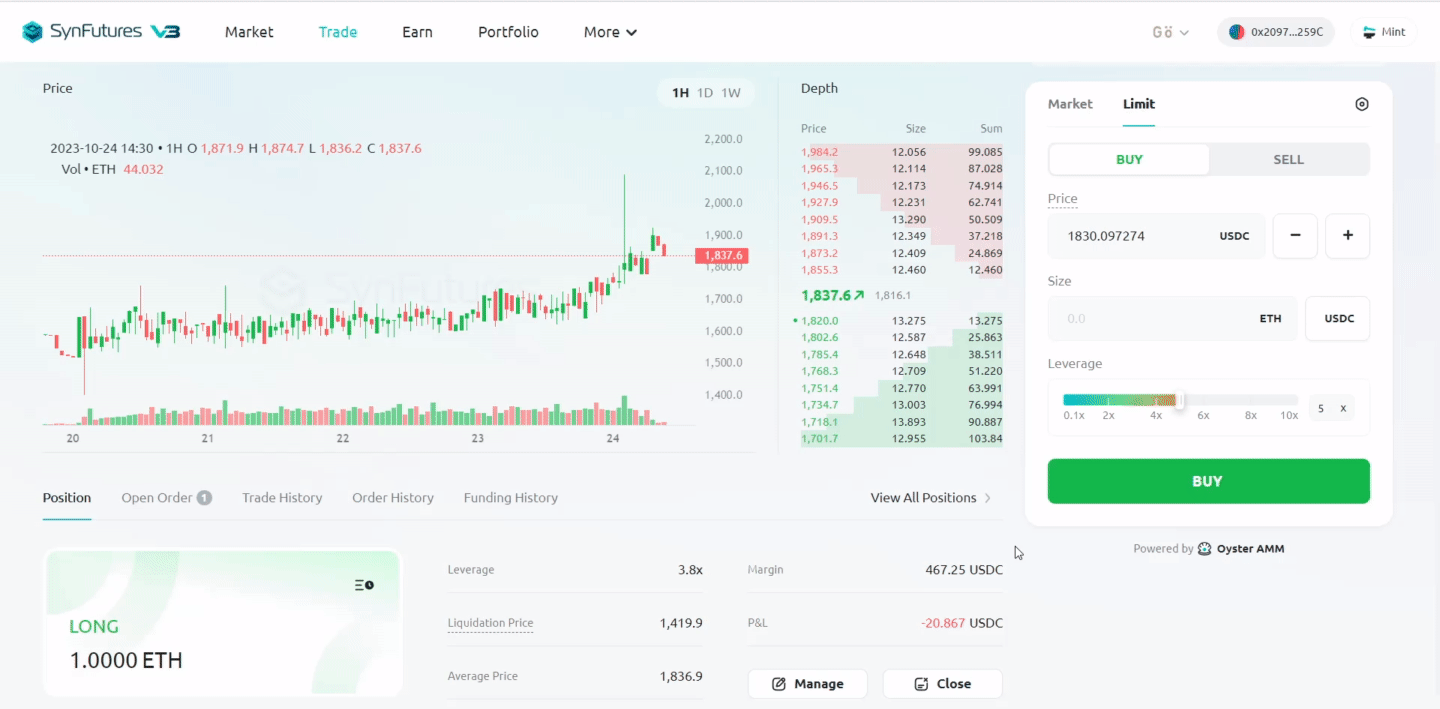Image resolution: width=1440 pixels, height=709 pixels.
Task: Increase price with the plus button
Action: [x=1347, y=236]
